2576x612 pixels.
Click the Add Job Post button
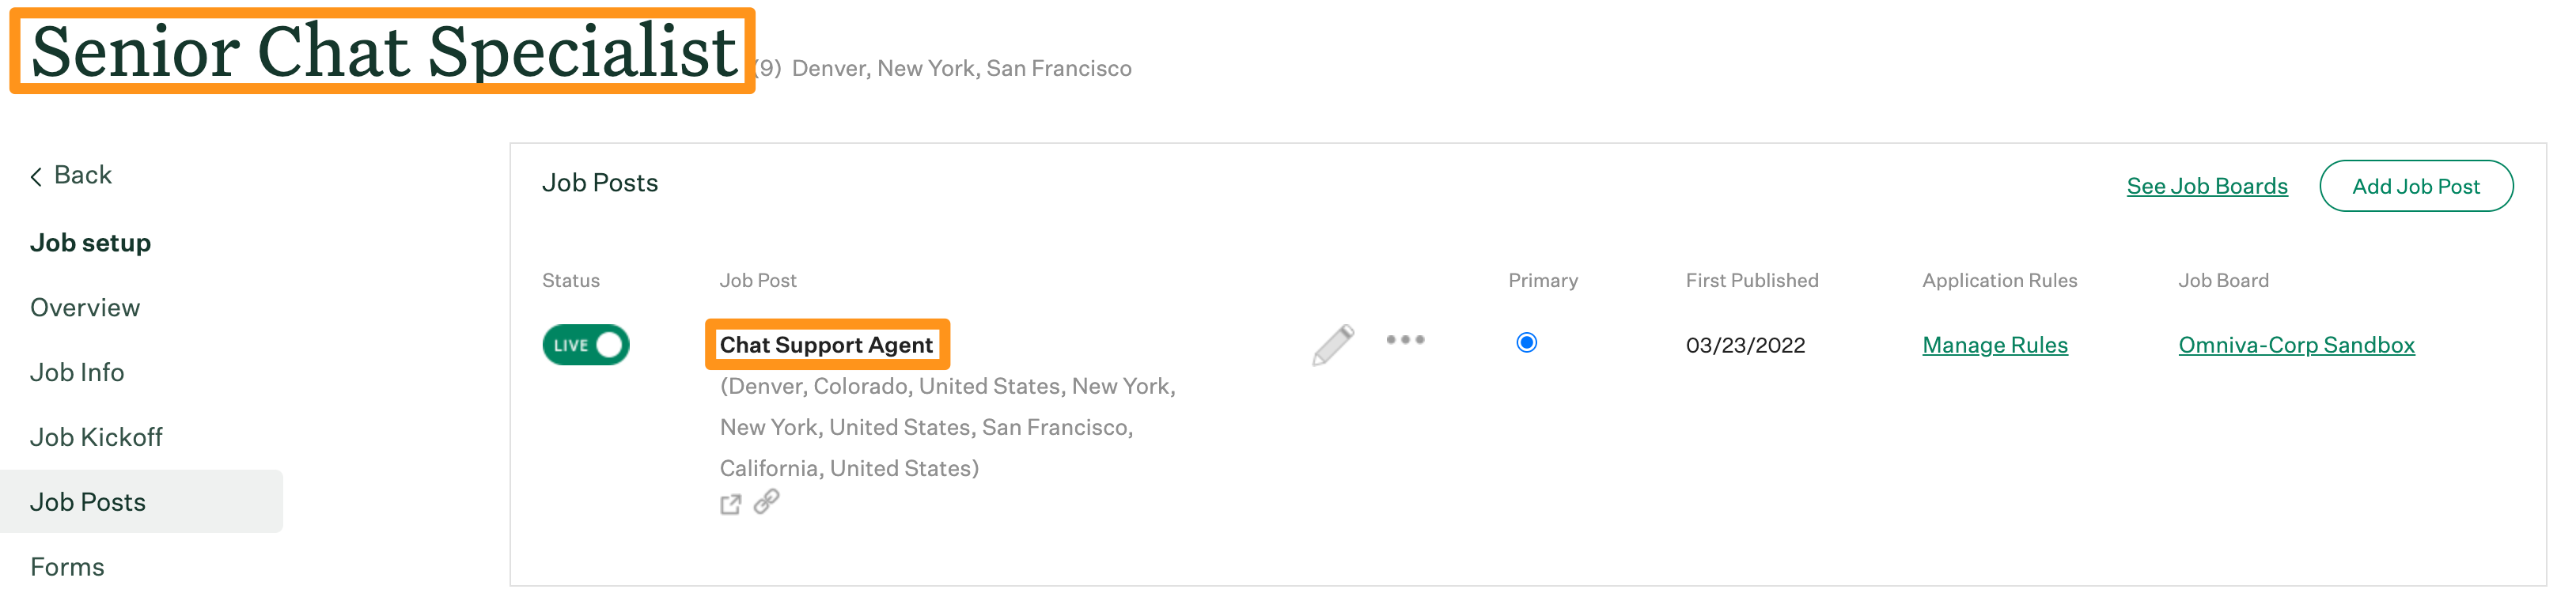click(2417, 185)
